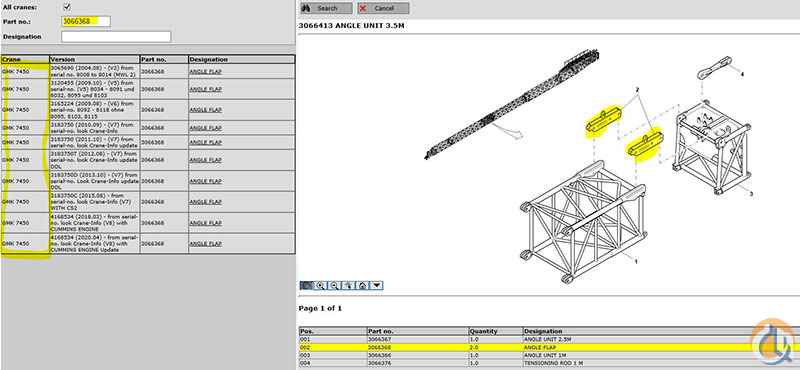This screenshot has width=800, height=370.
Task: Click the Version column header in results table
Action: point(94,60)
